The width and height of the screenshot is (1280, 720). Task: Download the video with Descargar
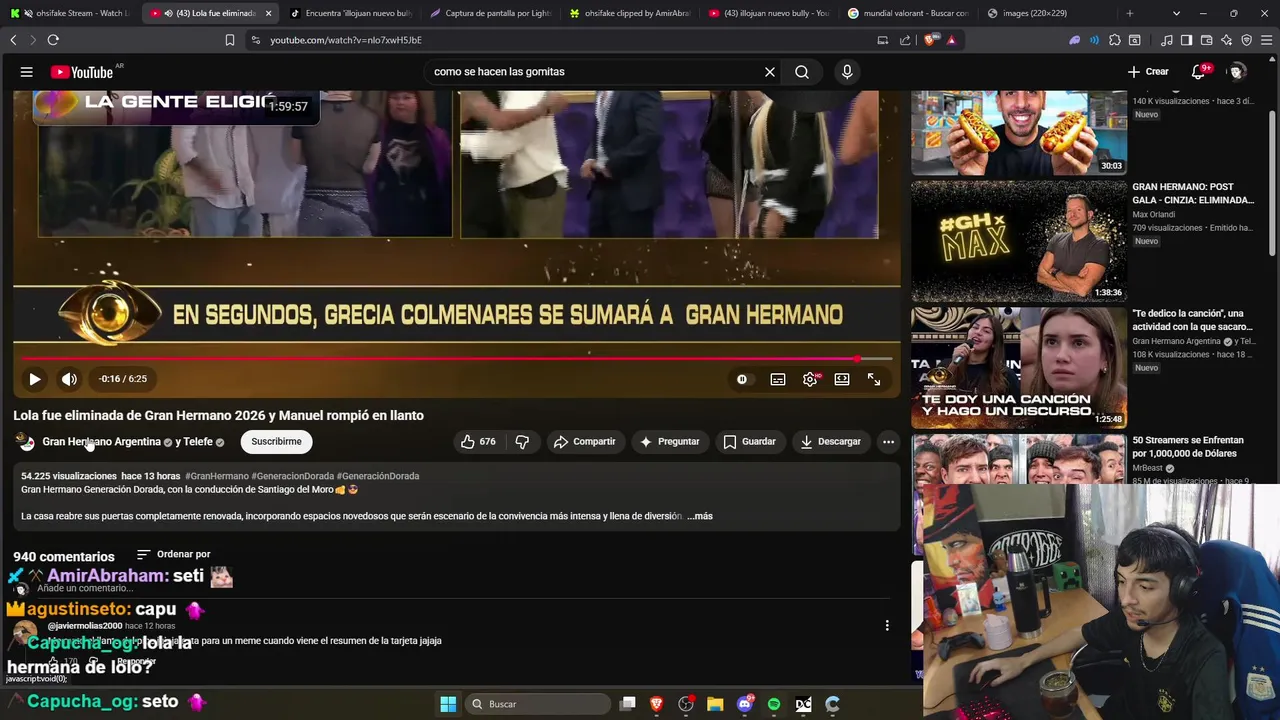(x=831, y=441)
